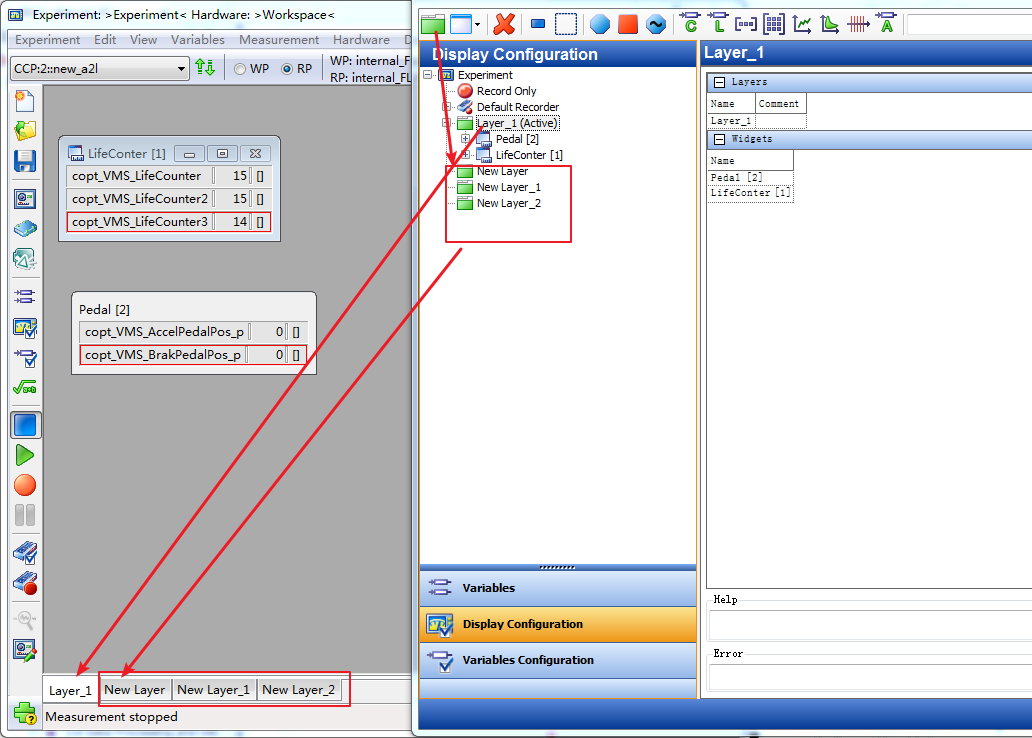Screen dimensions: 1032x738
Task: Click the green filled map chart icon
Action: click(x=829, y=24)
